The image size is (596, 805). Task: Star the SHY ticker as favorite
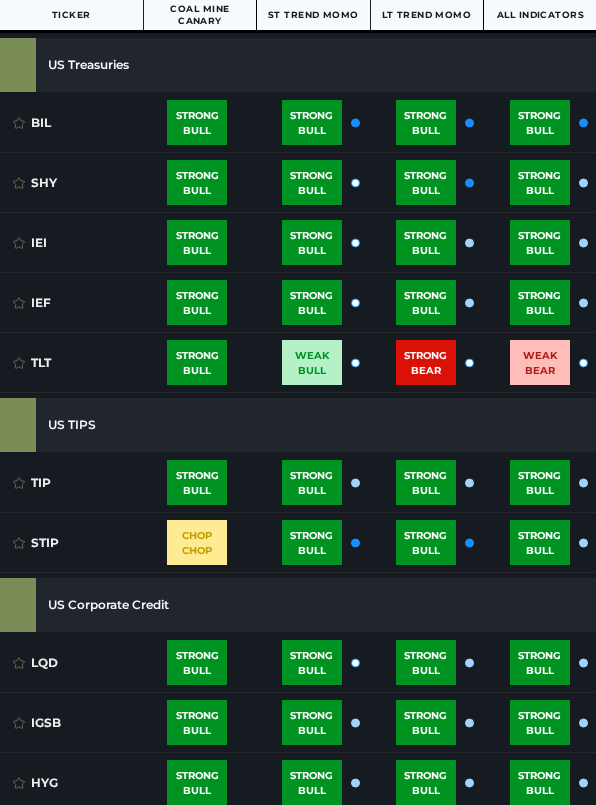(19, 183)
